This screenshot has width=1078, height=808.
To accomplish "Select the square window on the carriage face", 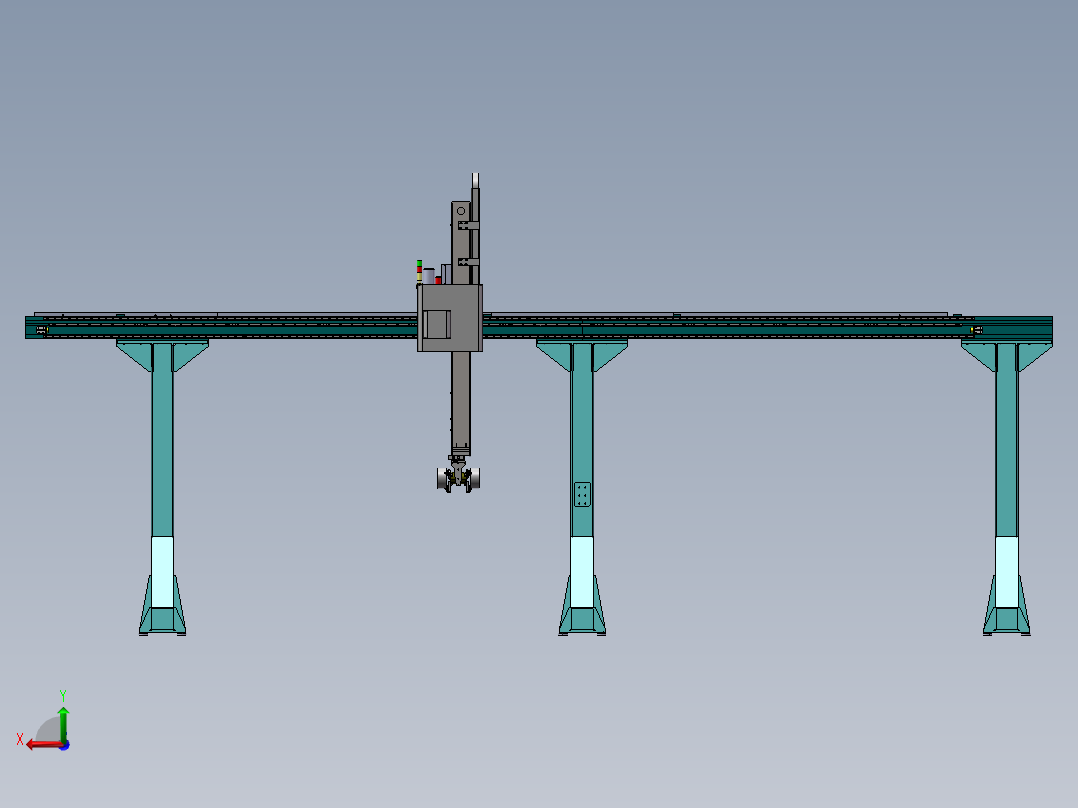I will (x=437, y=325).
